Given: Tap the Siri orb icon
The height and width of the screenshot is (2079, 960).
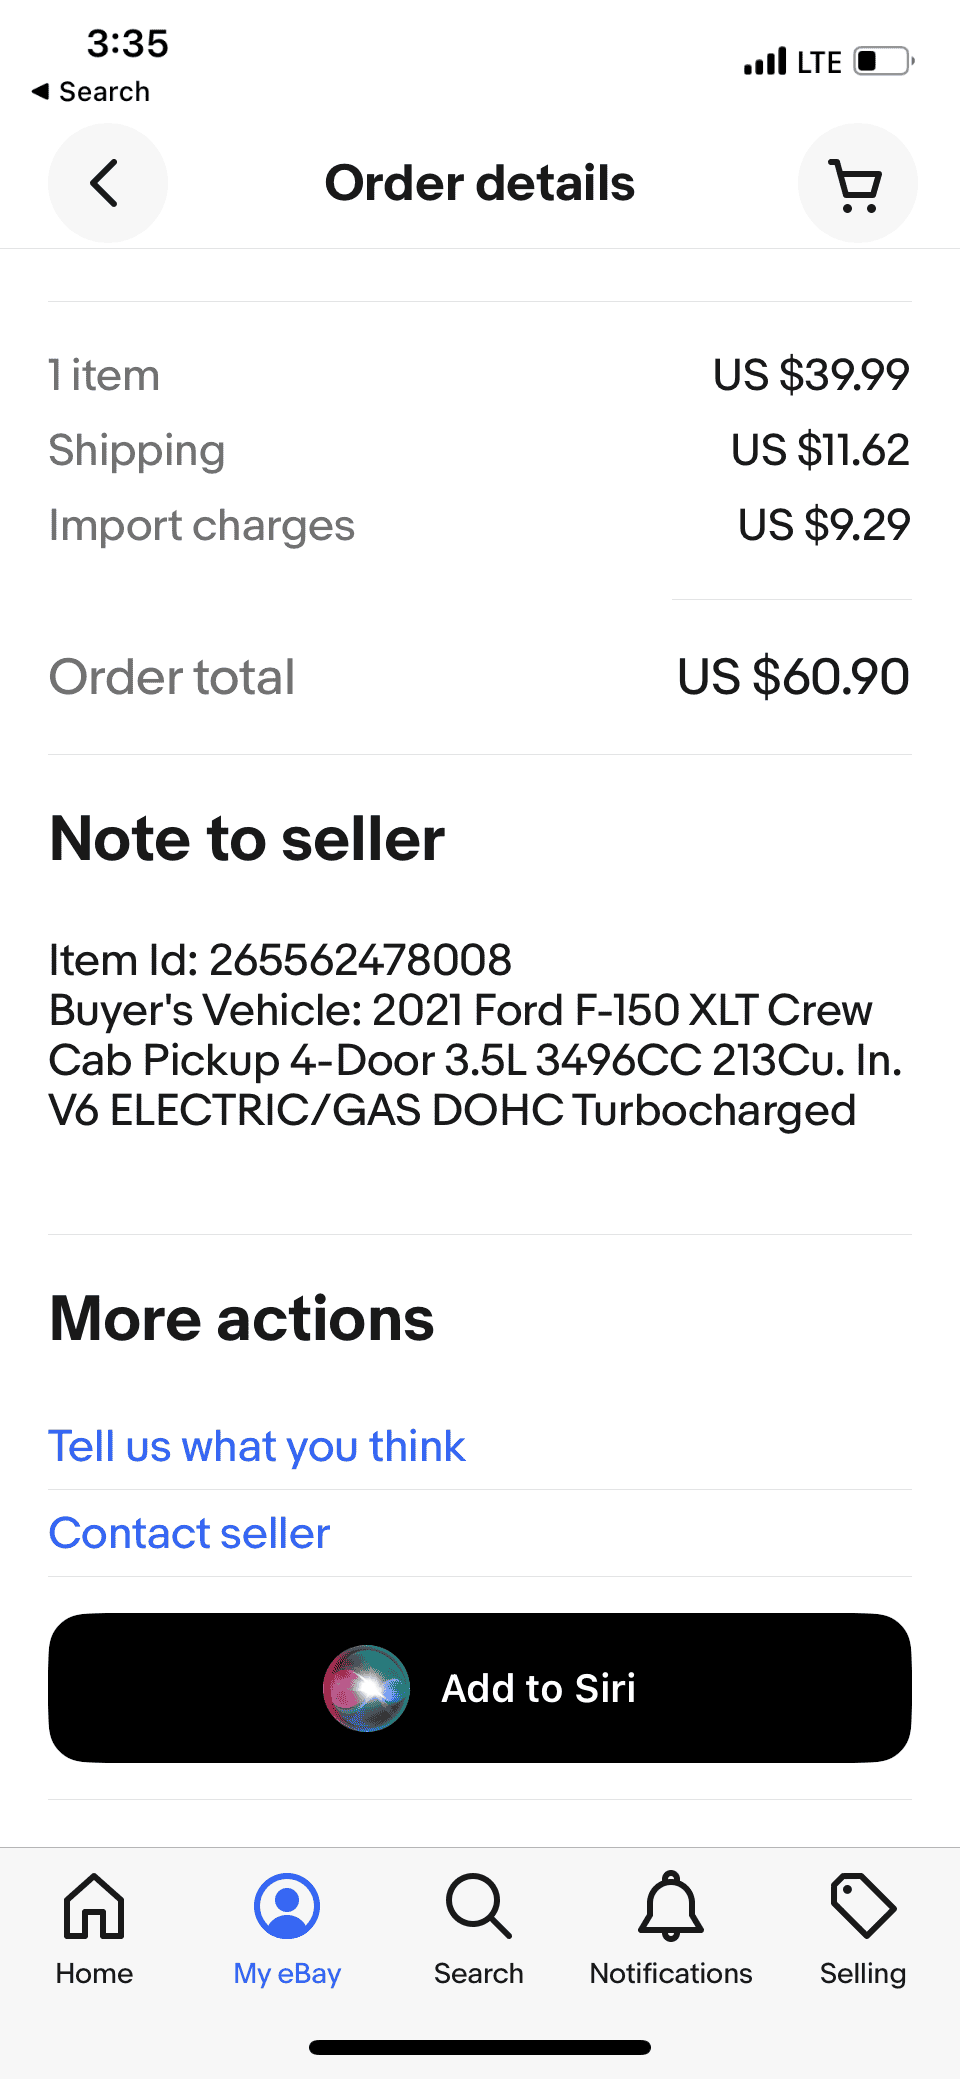Looking at the screenshot, I should (x=366, y=1688).
